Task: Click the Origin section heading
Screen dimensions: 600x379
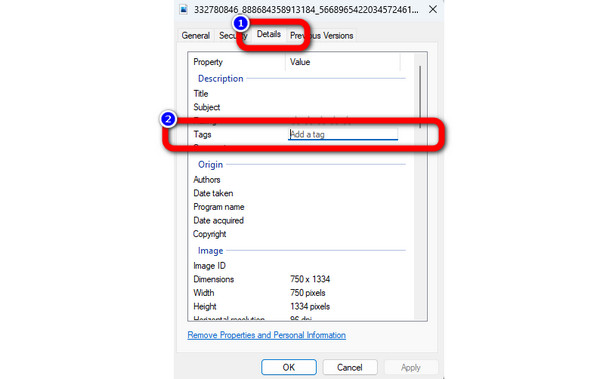Action: pos(210,165)
